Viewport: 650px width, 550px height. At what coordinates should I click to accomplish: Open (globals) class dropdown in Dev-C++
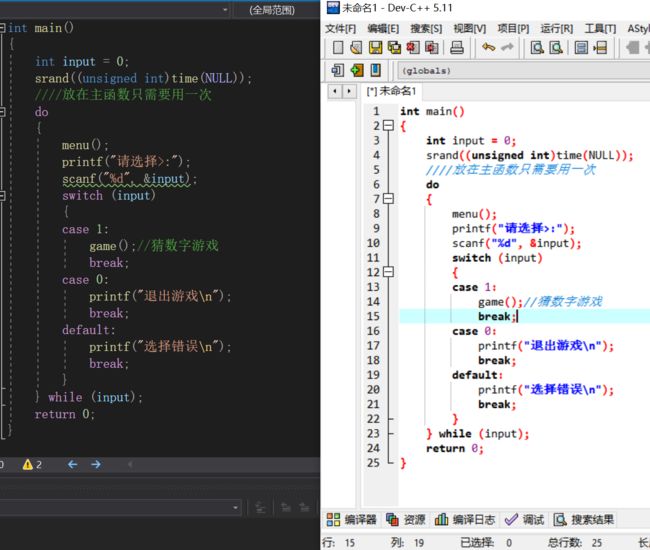524,70
